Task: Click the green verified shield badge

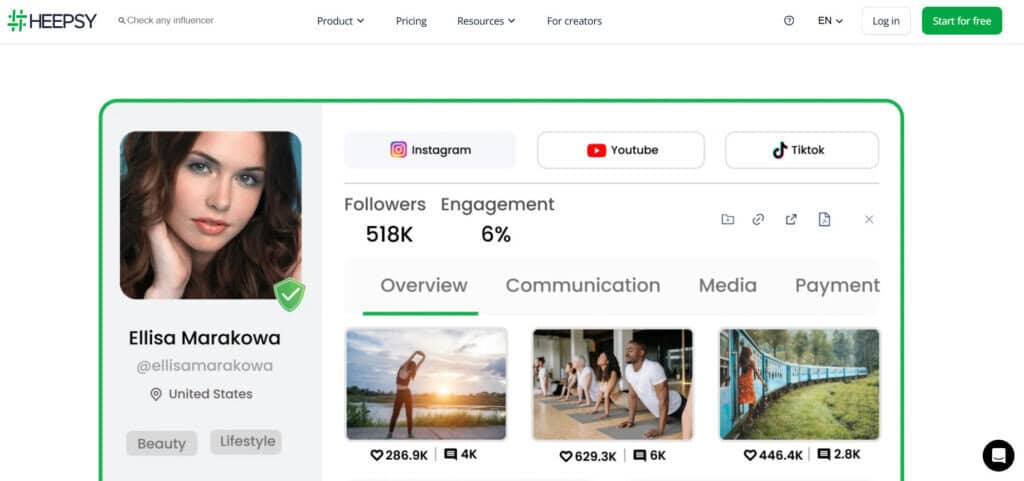Action: 290,295
